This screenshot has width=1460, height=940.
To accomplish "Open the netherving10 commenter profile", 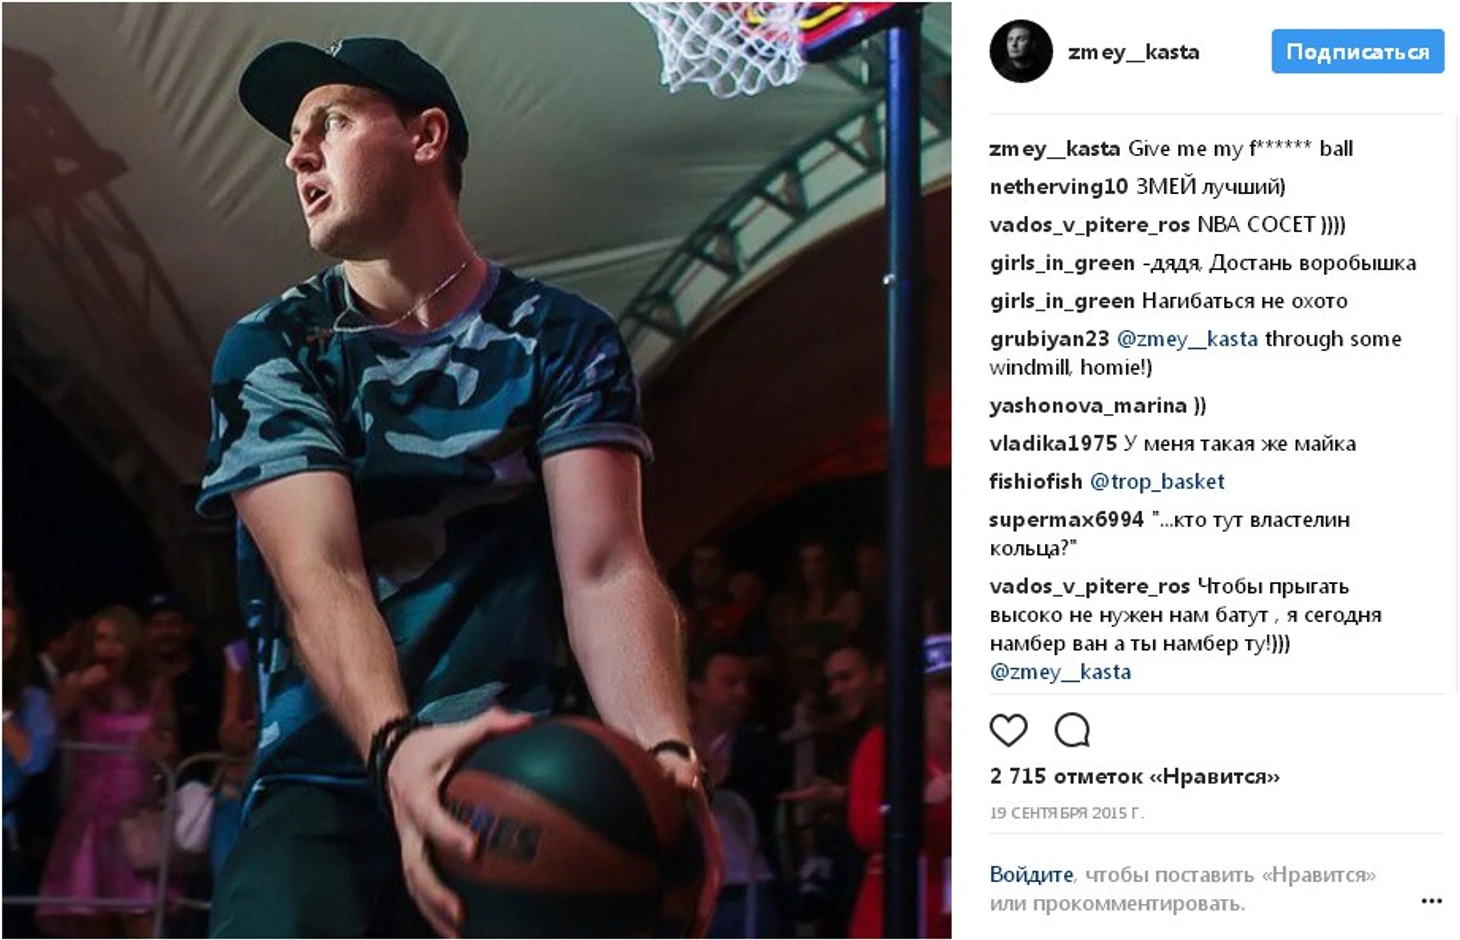I will click(1059, 187).
